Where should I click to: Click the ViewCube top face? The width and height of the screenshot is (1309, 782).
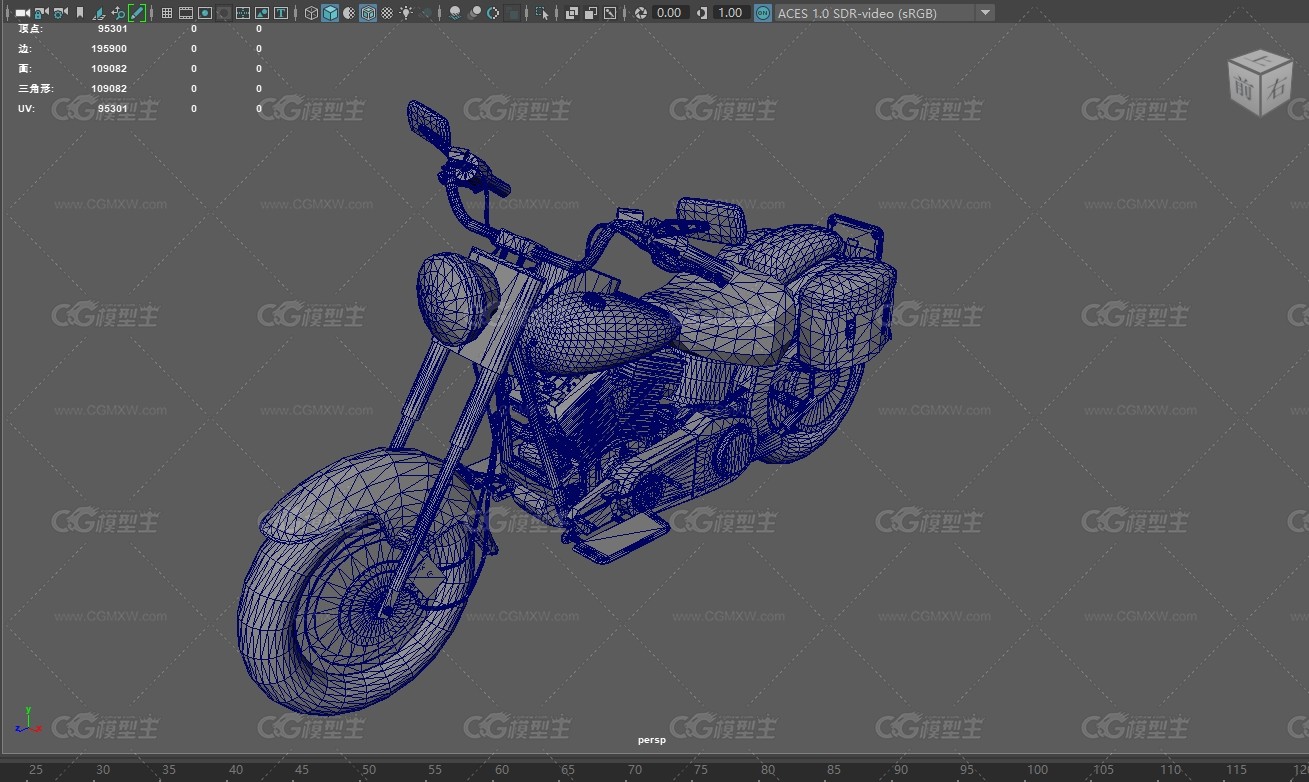(1262, 59)
